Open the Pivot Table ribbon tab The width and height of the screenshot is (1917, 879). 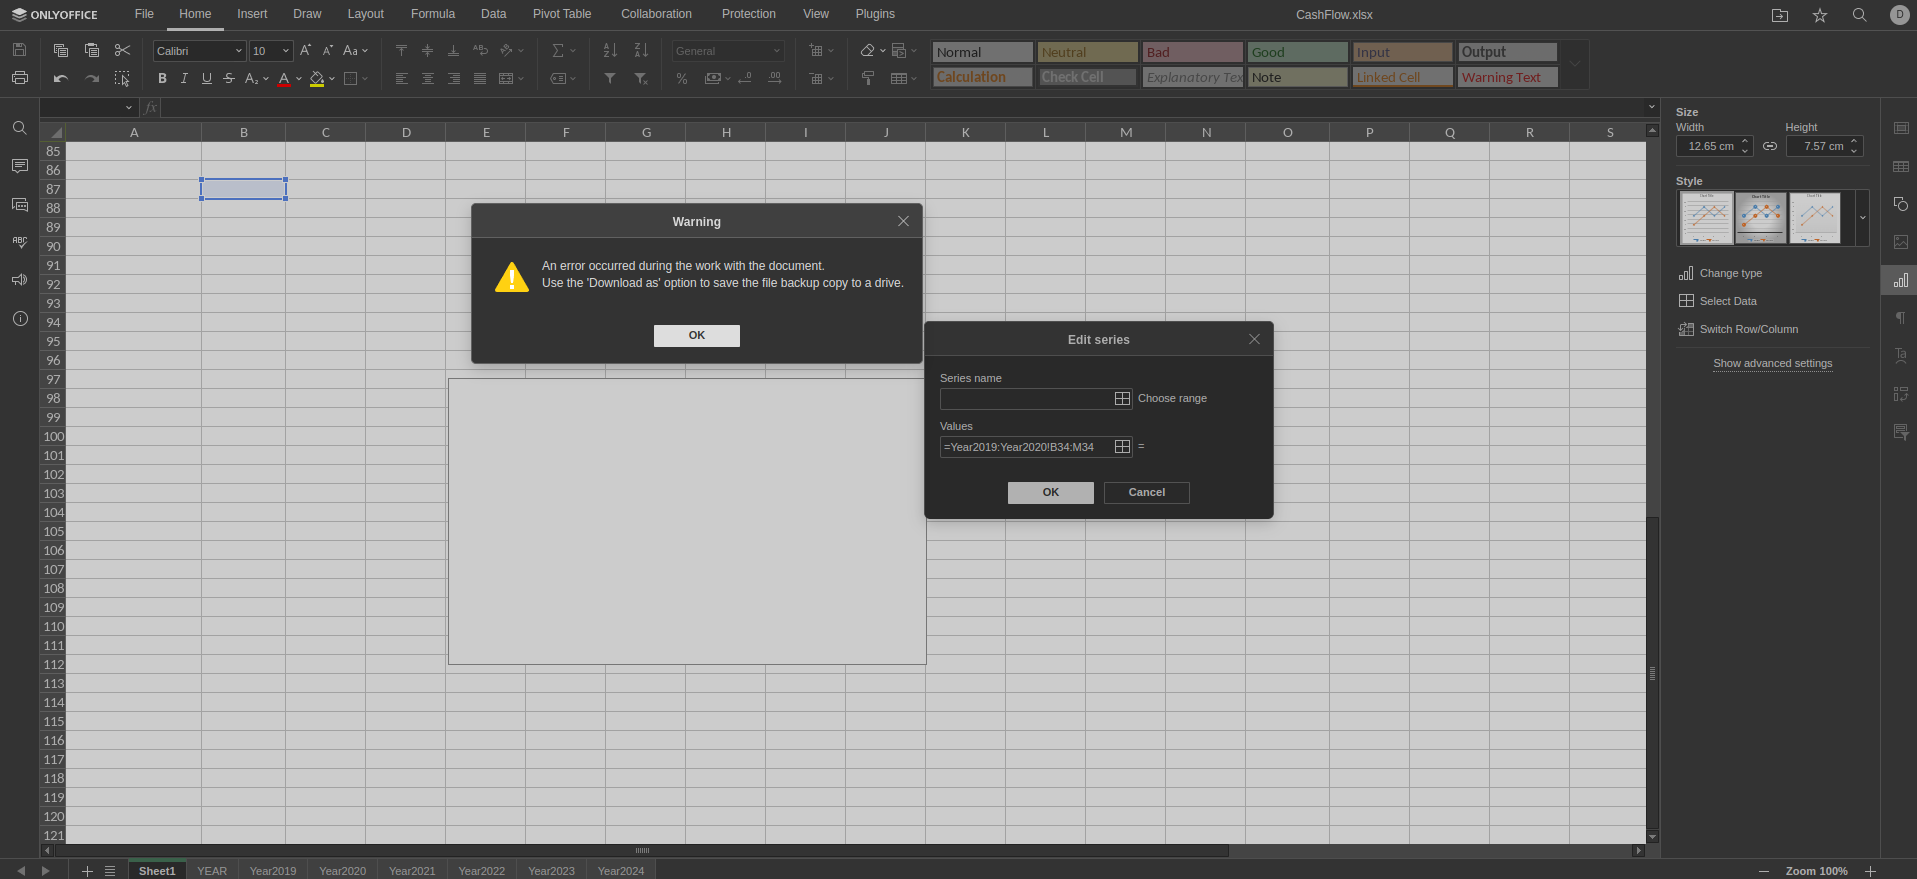click(561, 14)
